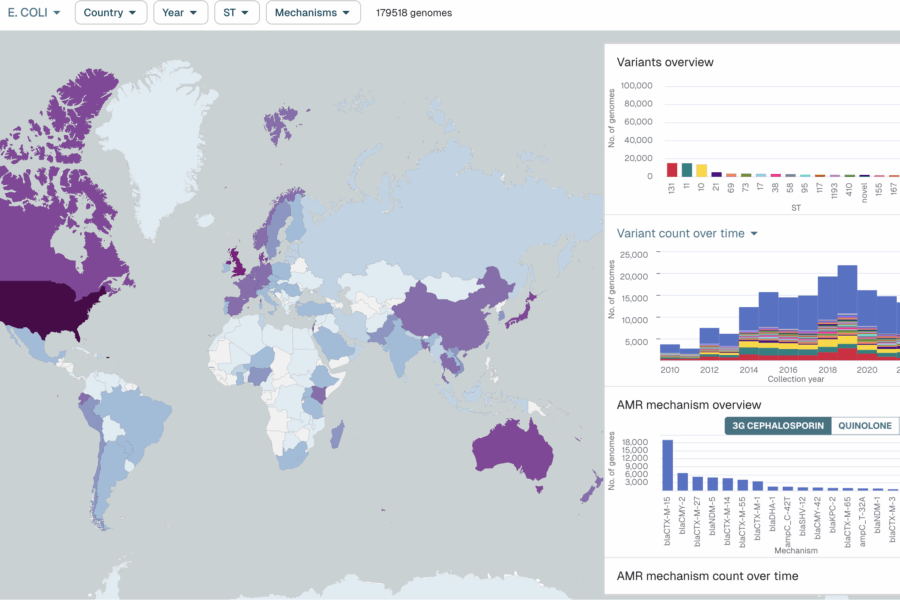This screenshot has height=600, width=900.
Task: Expand the Year filter dropdown
Action: (x=181, y=13)
